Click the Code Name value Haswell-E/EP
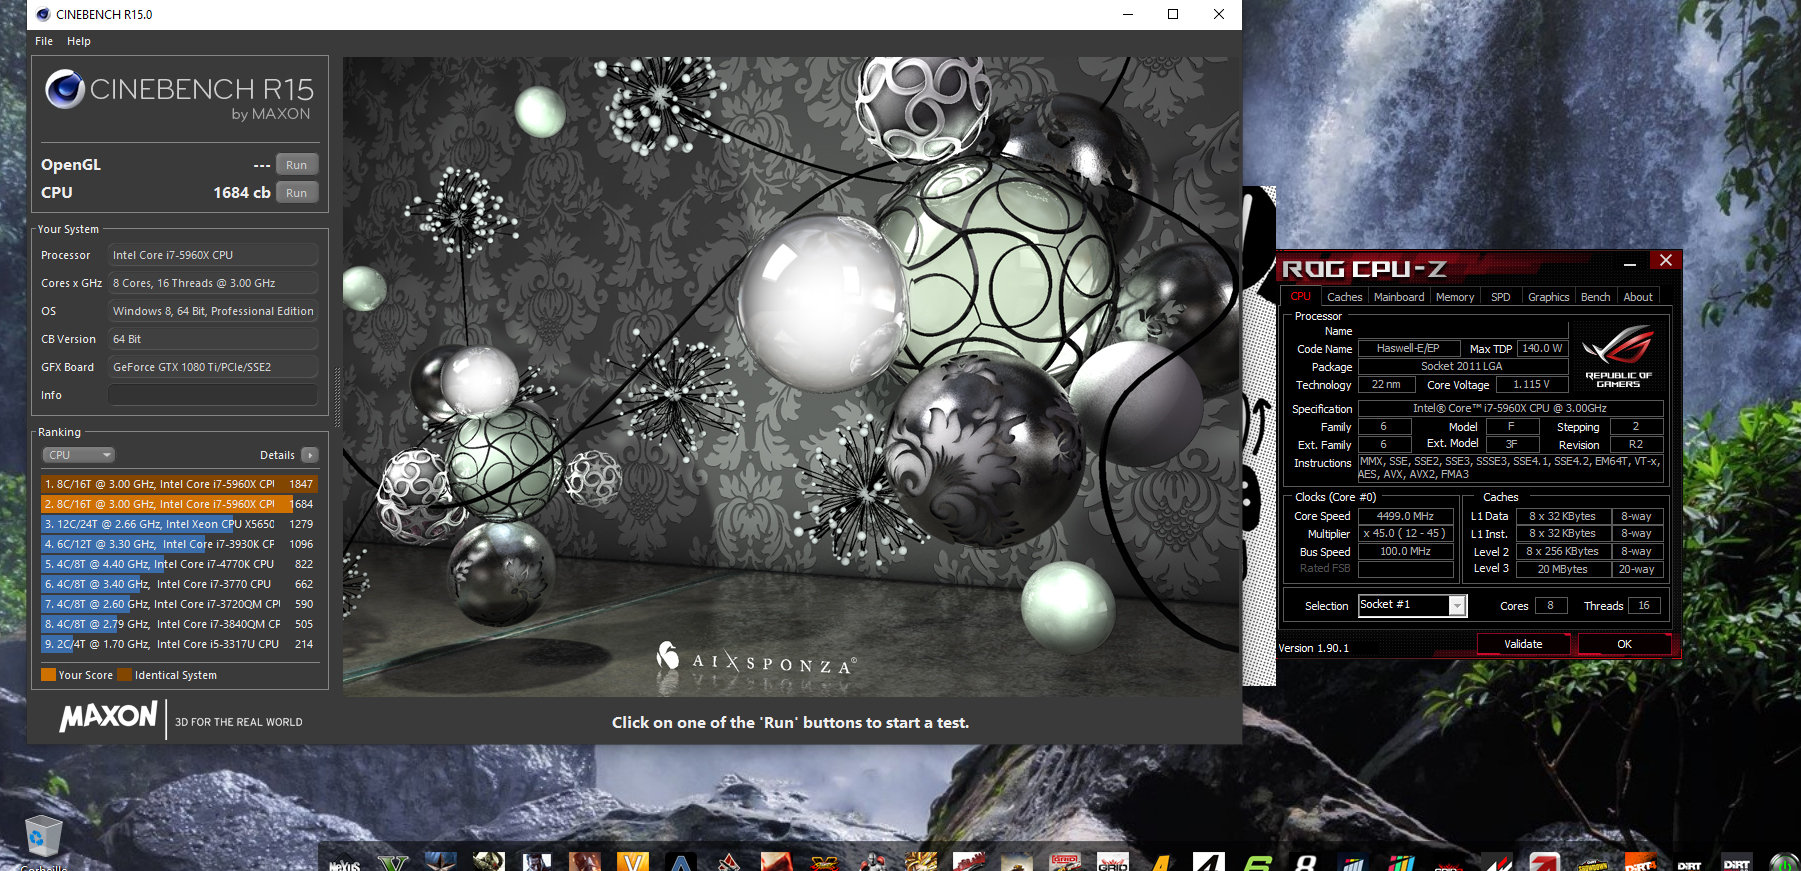 pos(1408,348)
